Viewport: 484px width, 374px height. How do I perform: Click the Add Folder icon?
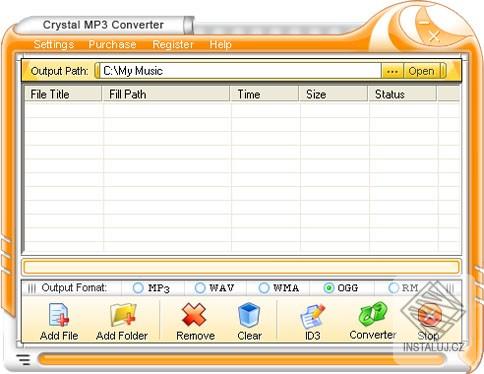[x=123, y=315]
